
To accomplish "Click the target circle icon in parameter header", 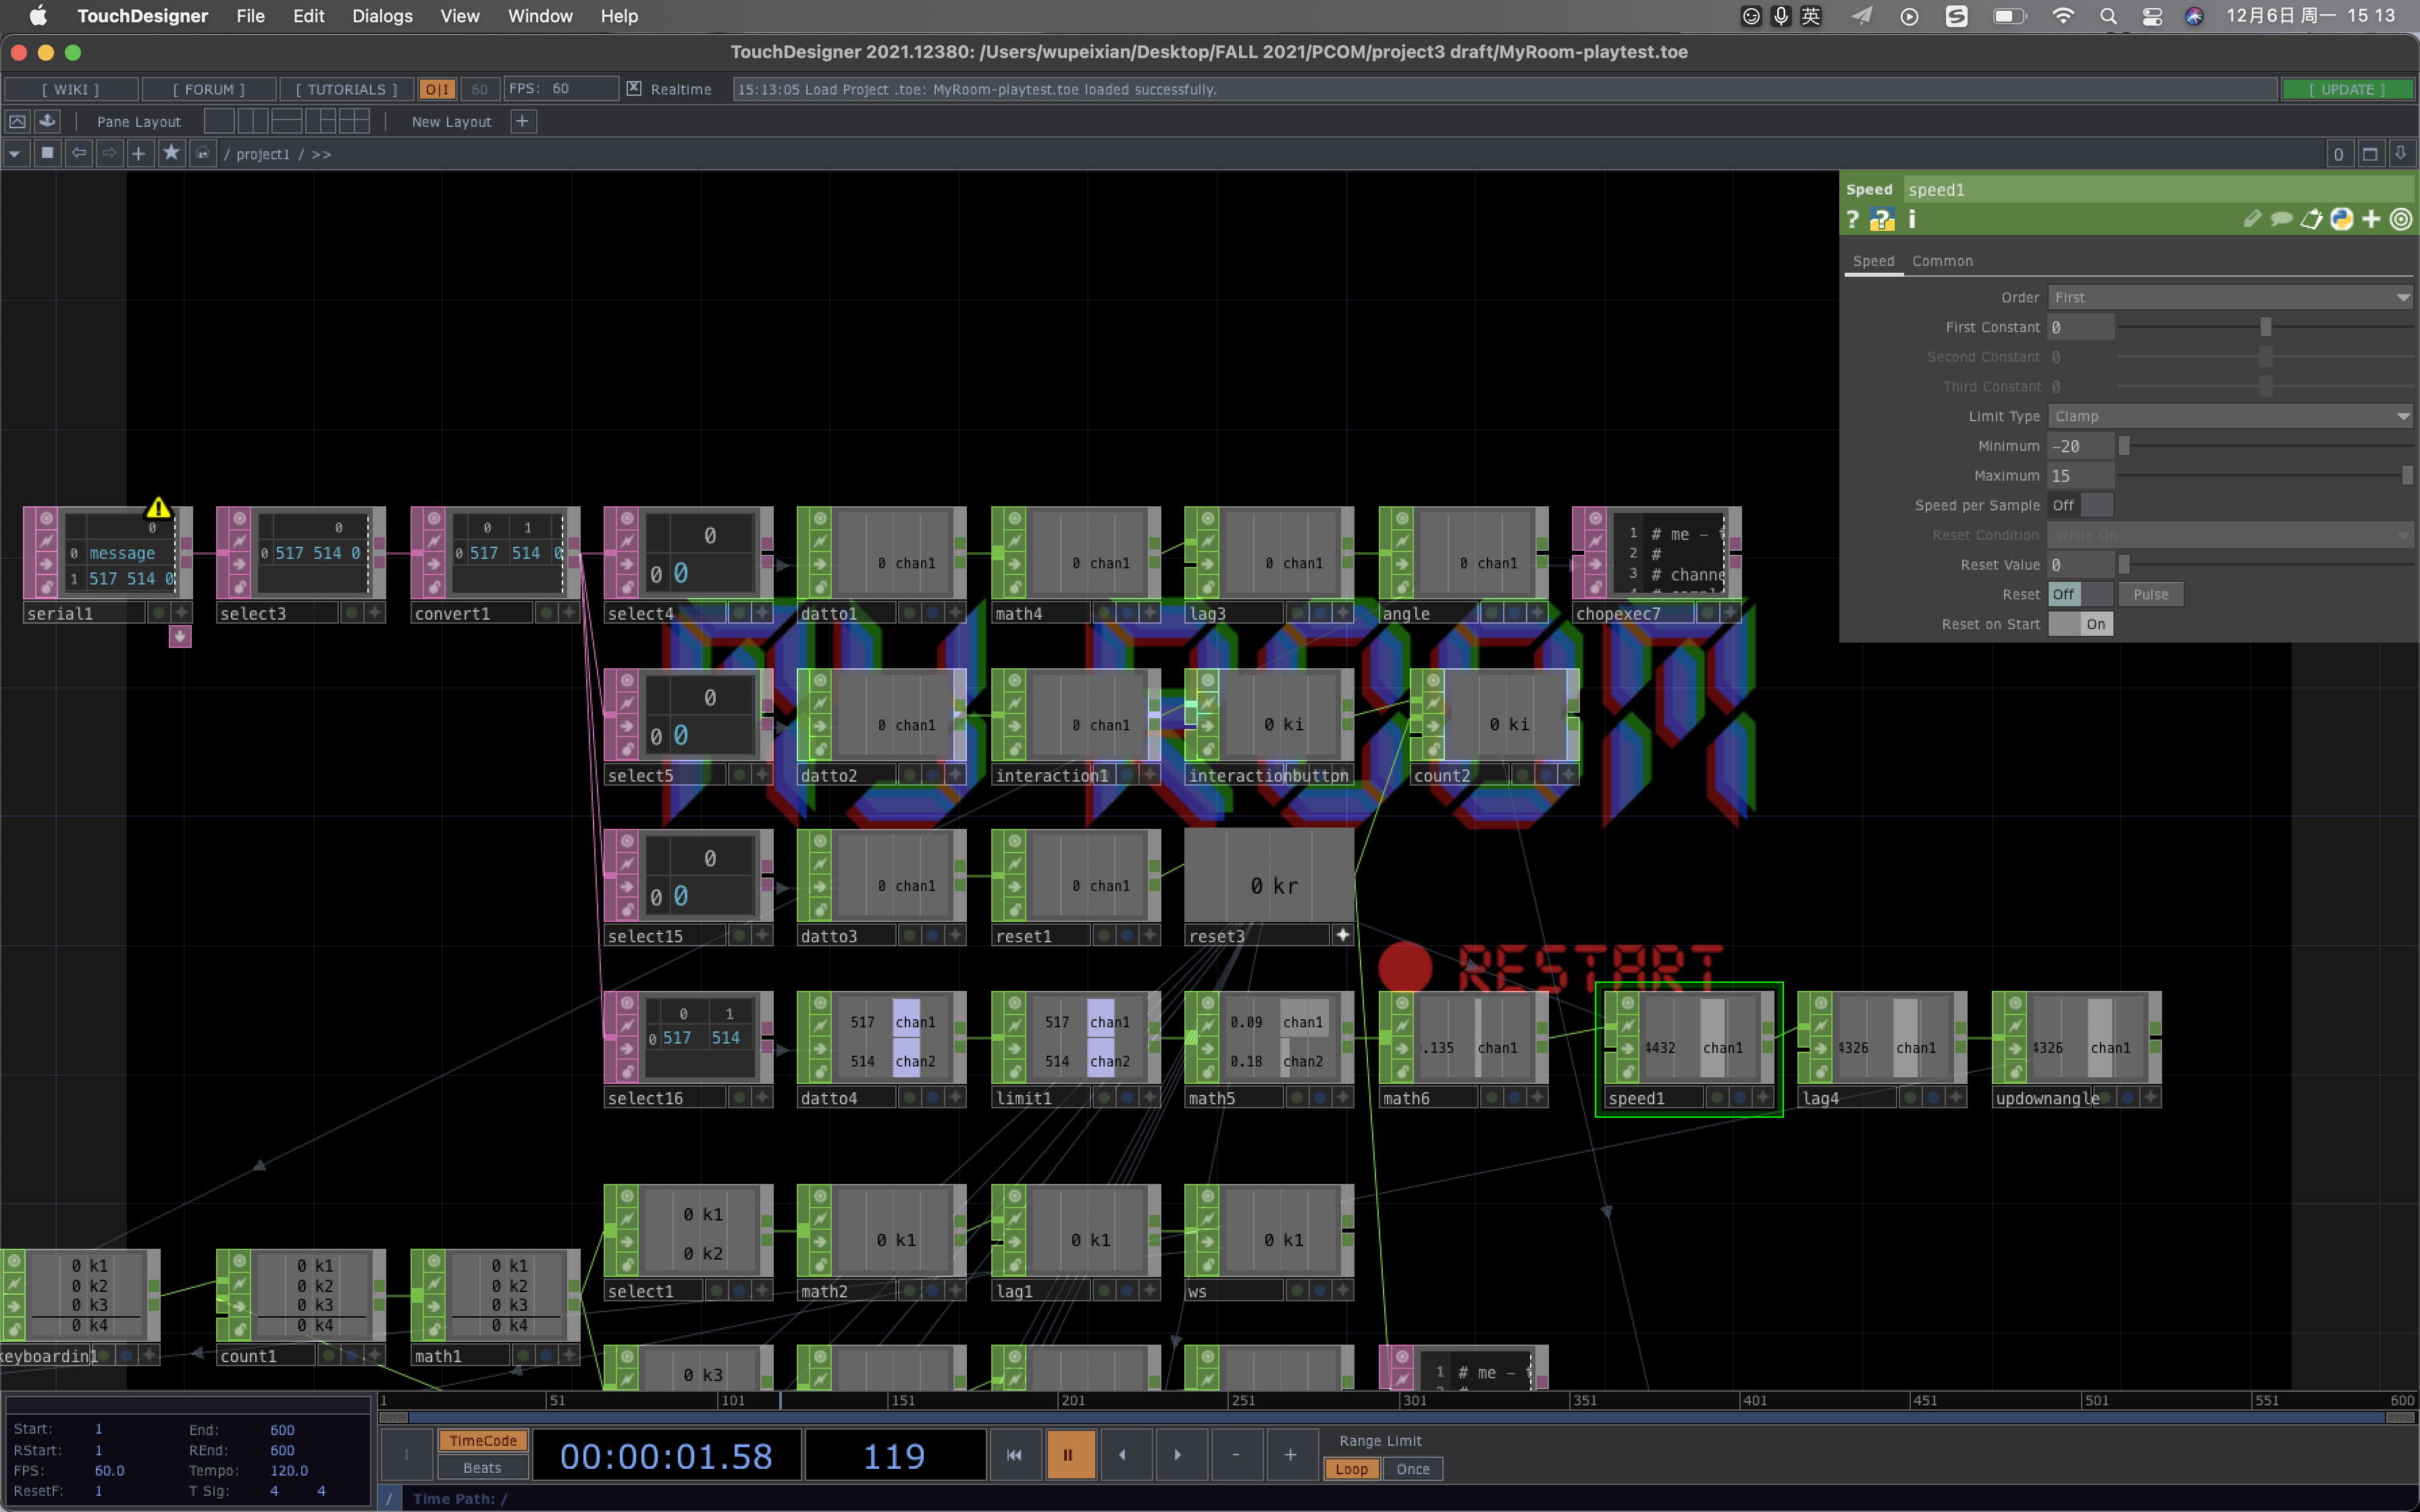I will [x=2401, y=219].
